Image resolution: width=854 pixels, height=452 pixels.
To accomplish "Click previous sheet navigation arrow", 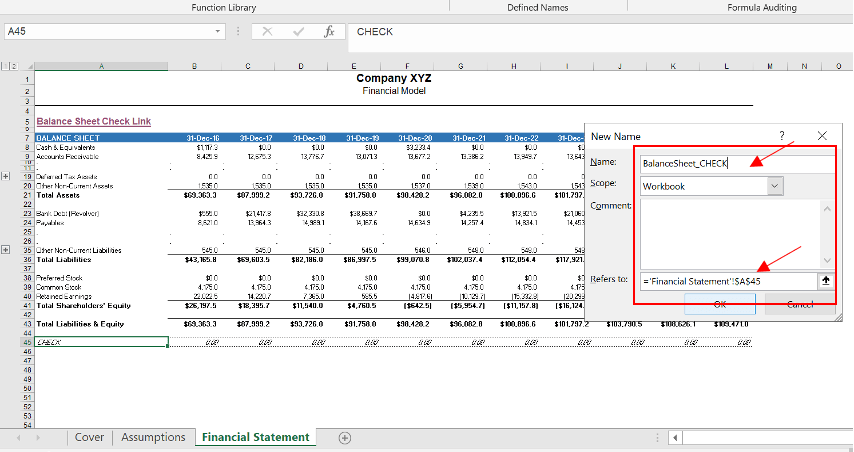I will coord(19,438).
